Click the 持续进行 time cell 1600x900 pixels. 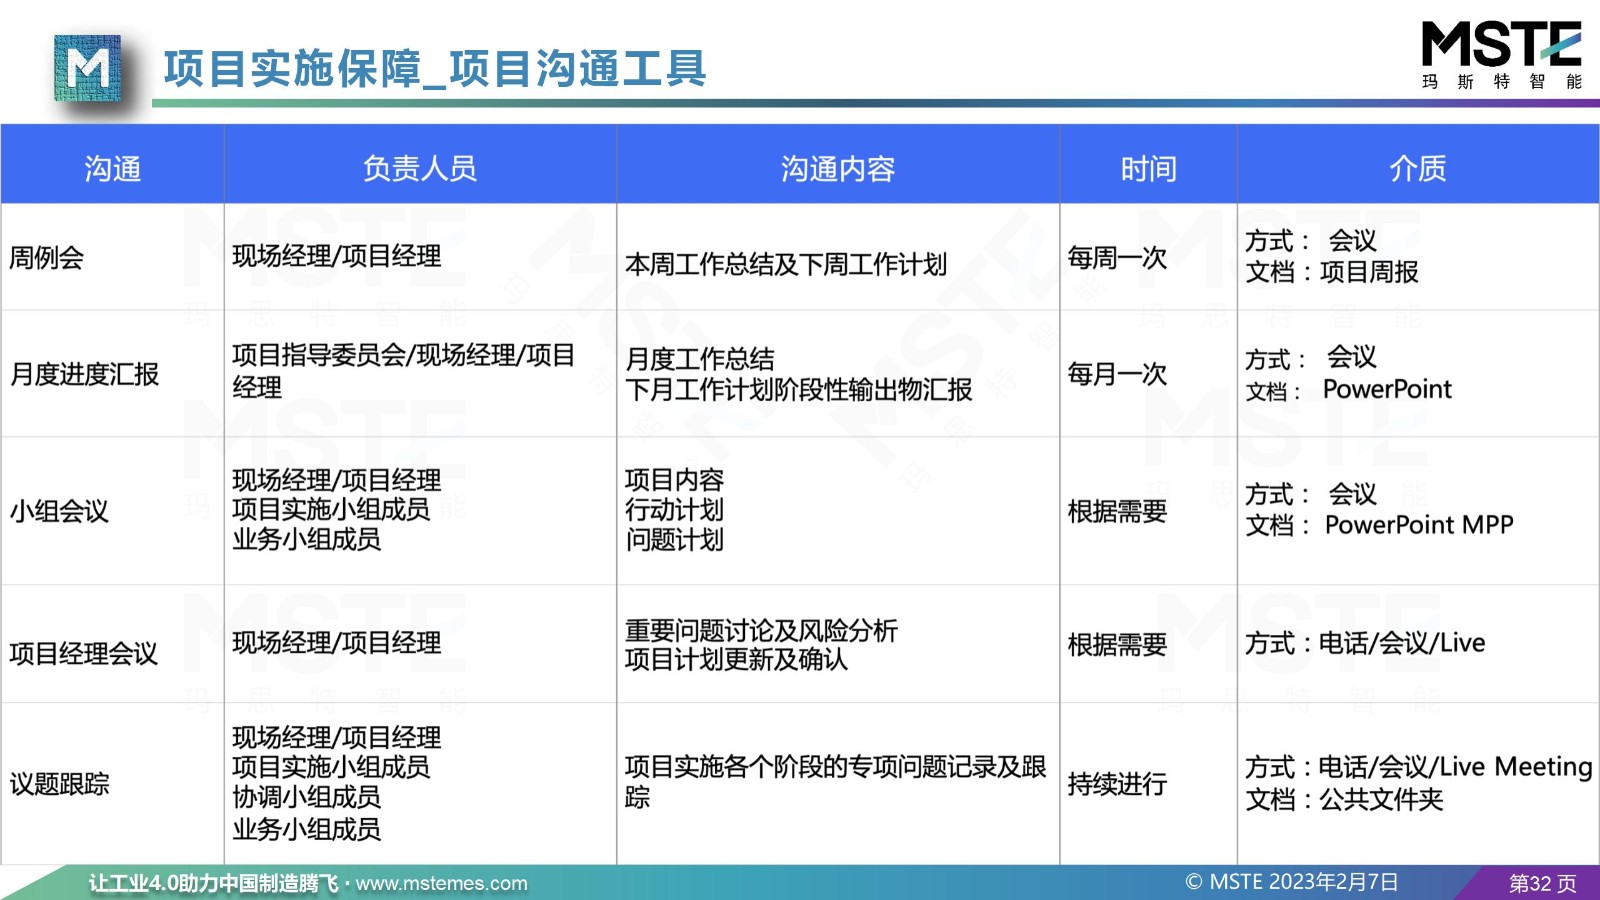[x=1117, y=784]
